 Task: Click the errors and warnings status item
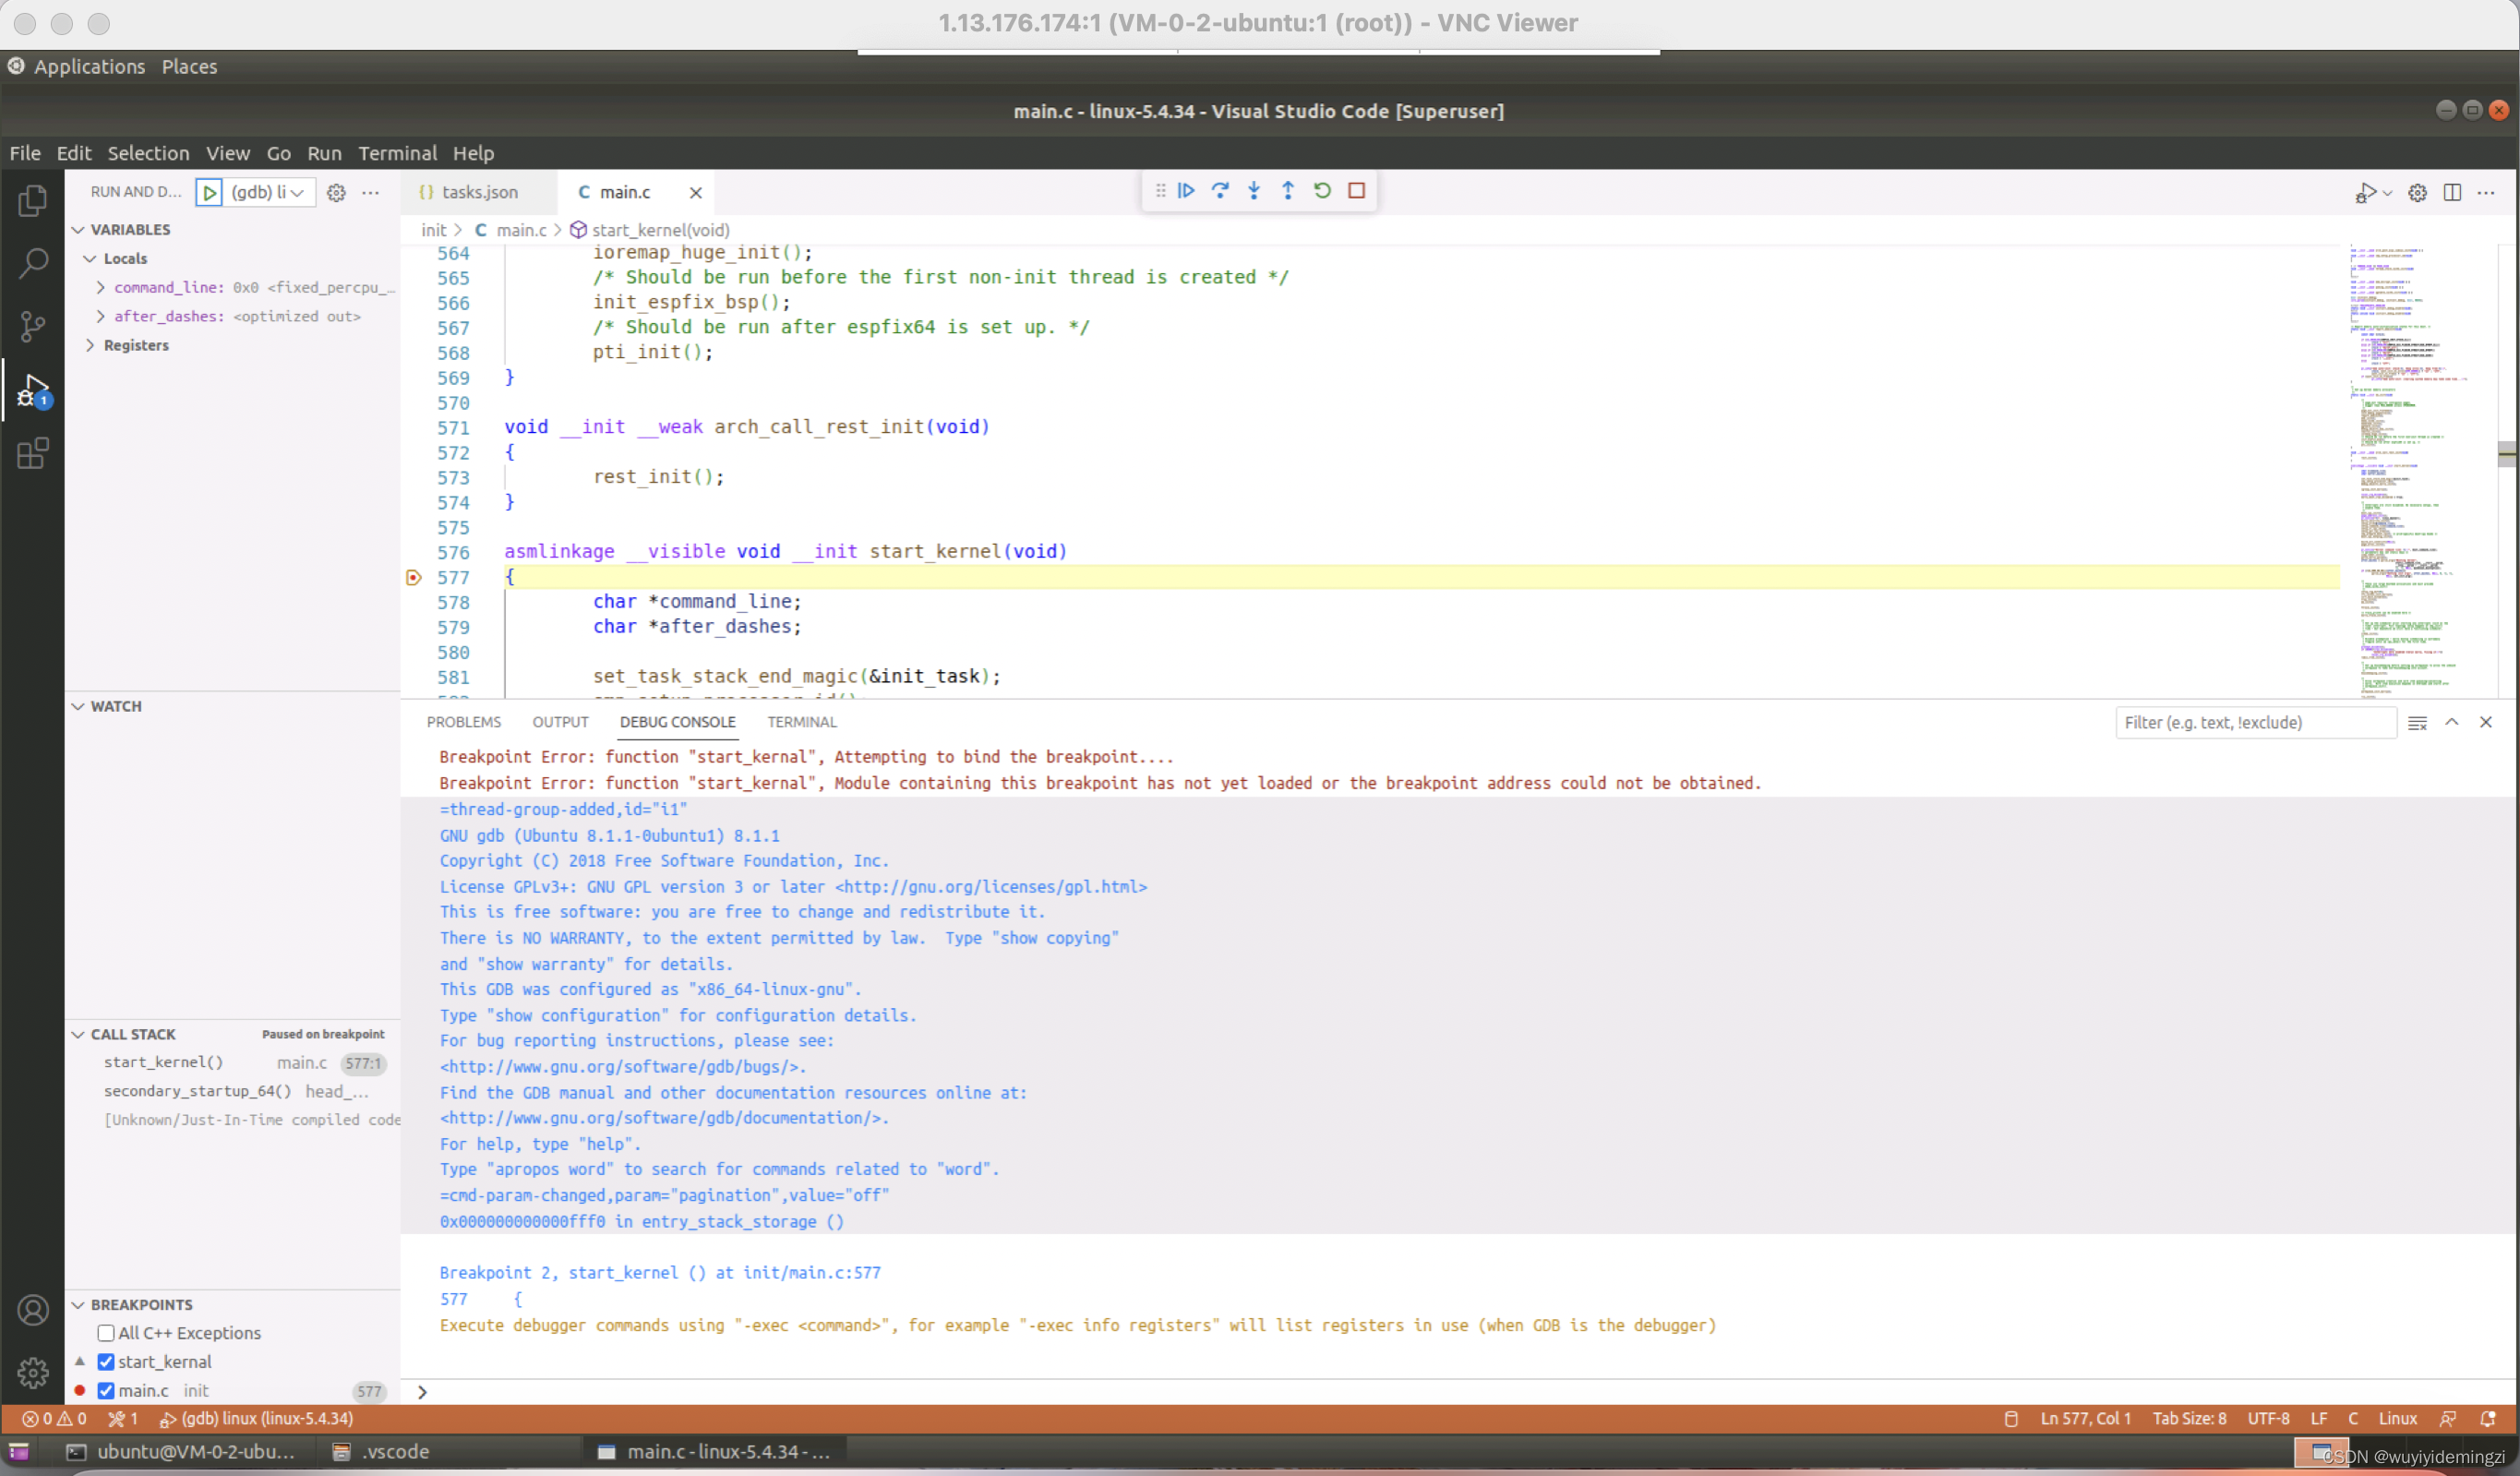pyautogui.click(x=55, y=1418)
